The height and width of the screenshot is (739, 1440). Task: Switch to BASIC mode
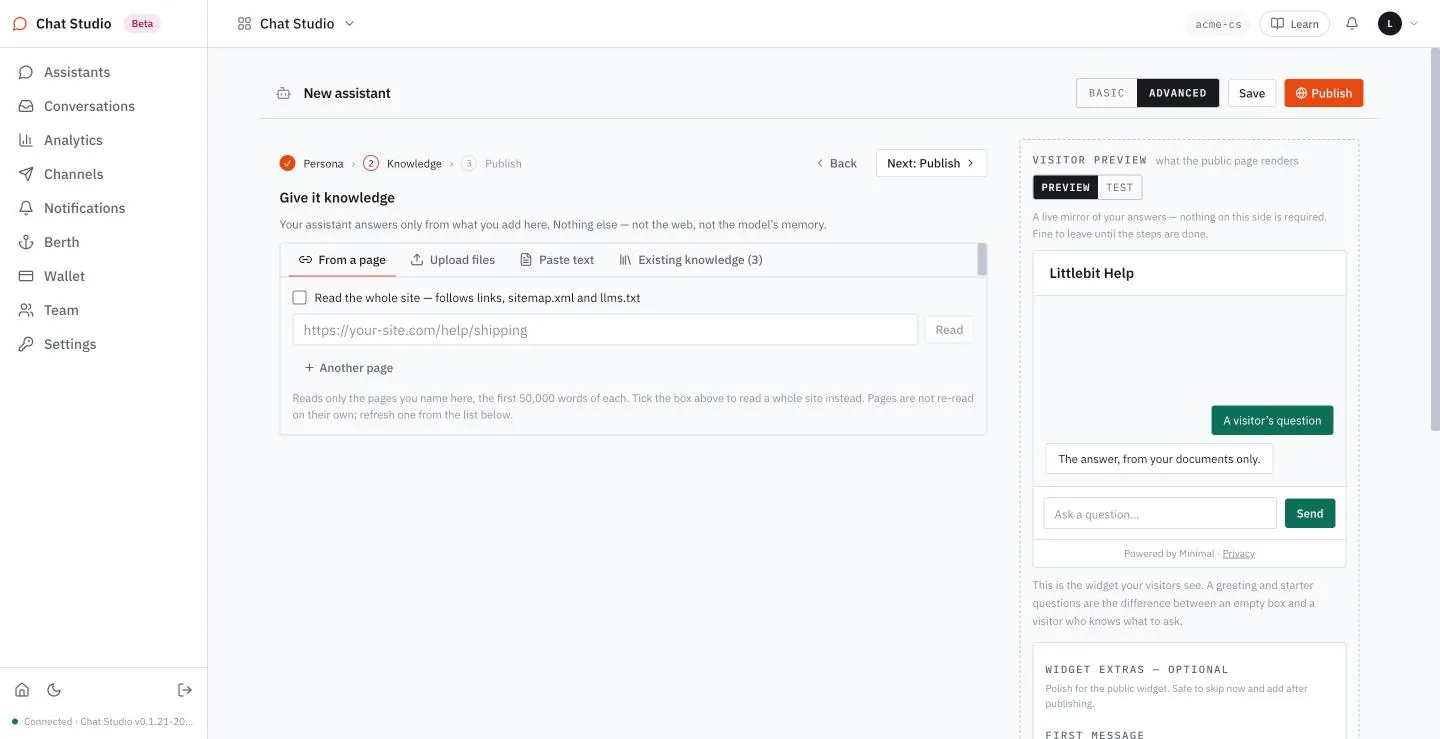(1107, 93)
